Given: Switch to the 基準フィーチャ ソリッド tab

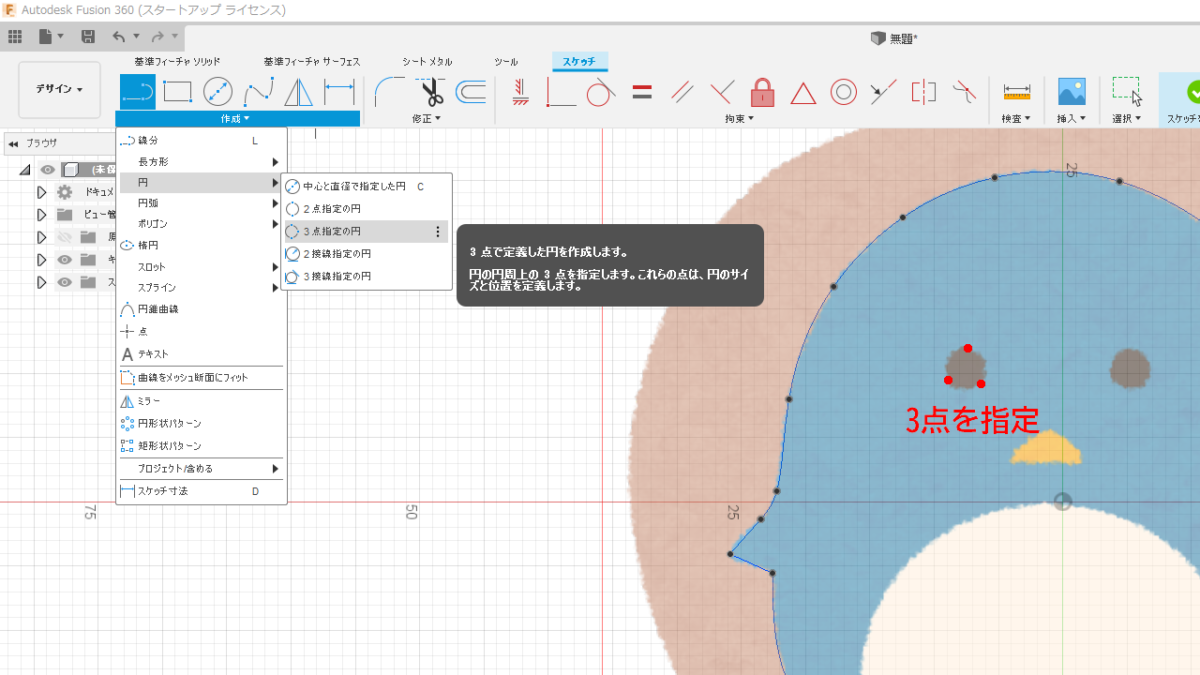Looking at the screenshot, I should 178,62.
